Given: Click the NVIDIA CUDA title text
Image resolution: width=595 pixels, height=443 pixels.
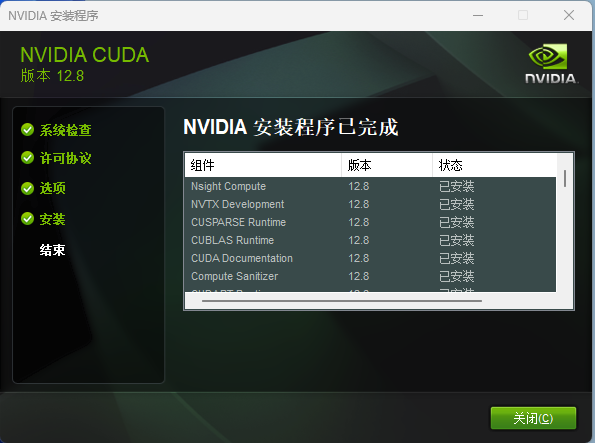Looking at the screenshot, I should (x=85, y=55).
